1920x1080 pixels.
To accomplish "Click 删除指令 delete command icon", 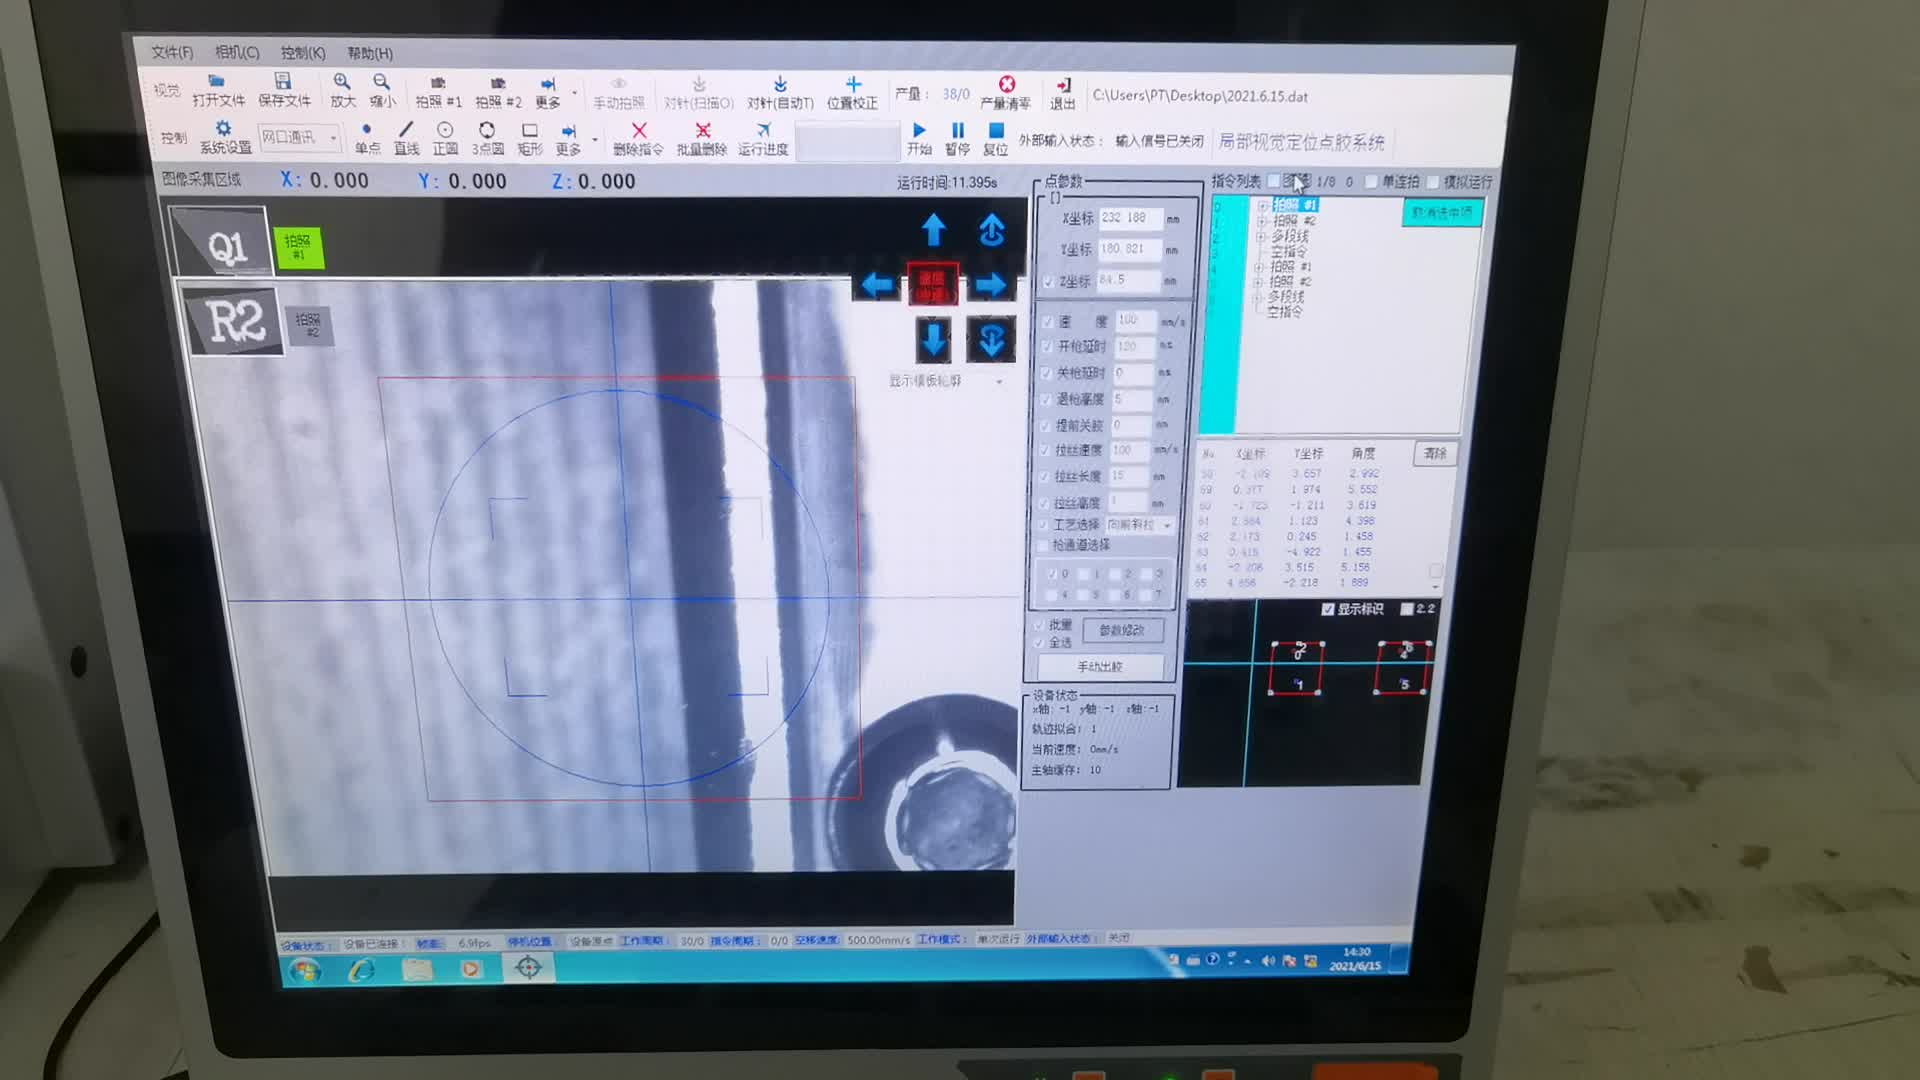I will click(x=638, y=139).
